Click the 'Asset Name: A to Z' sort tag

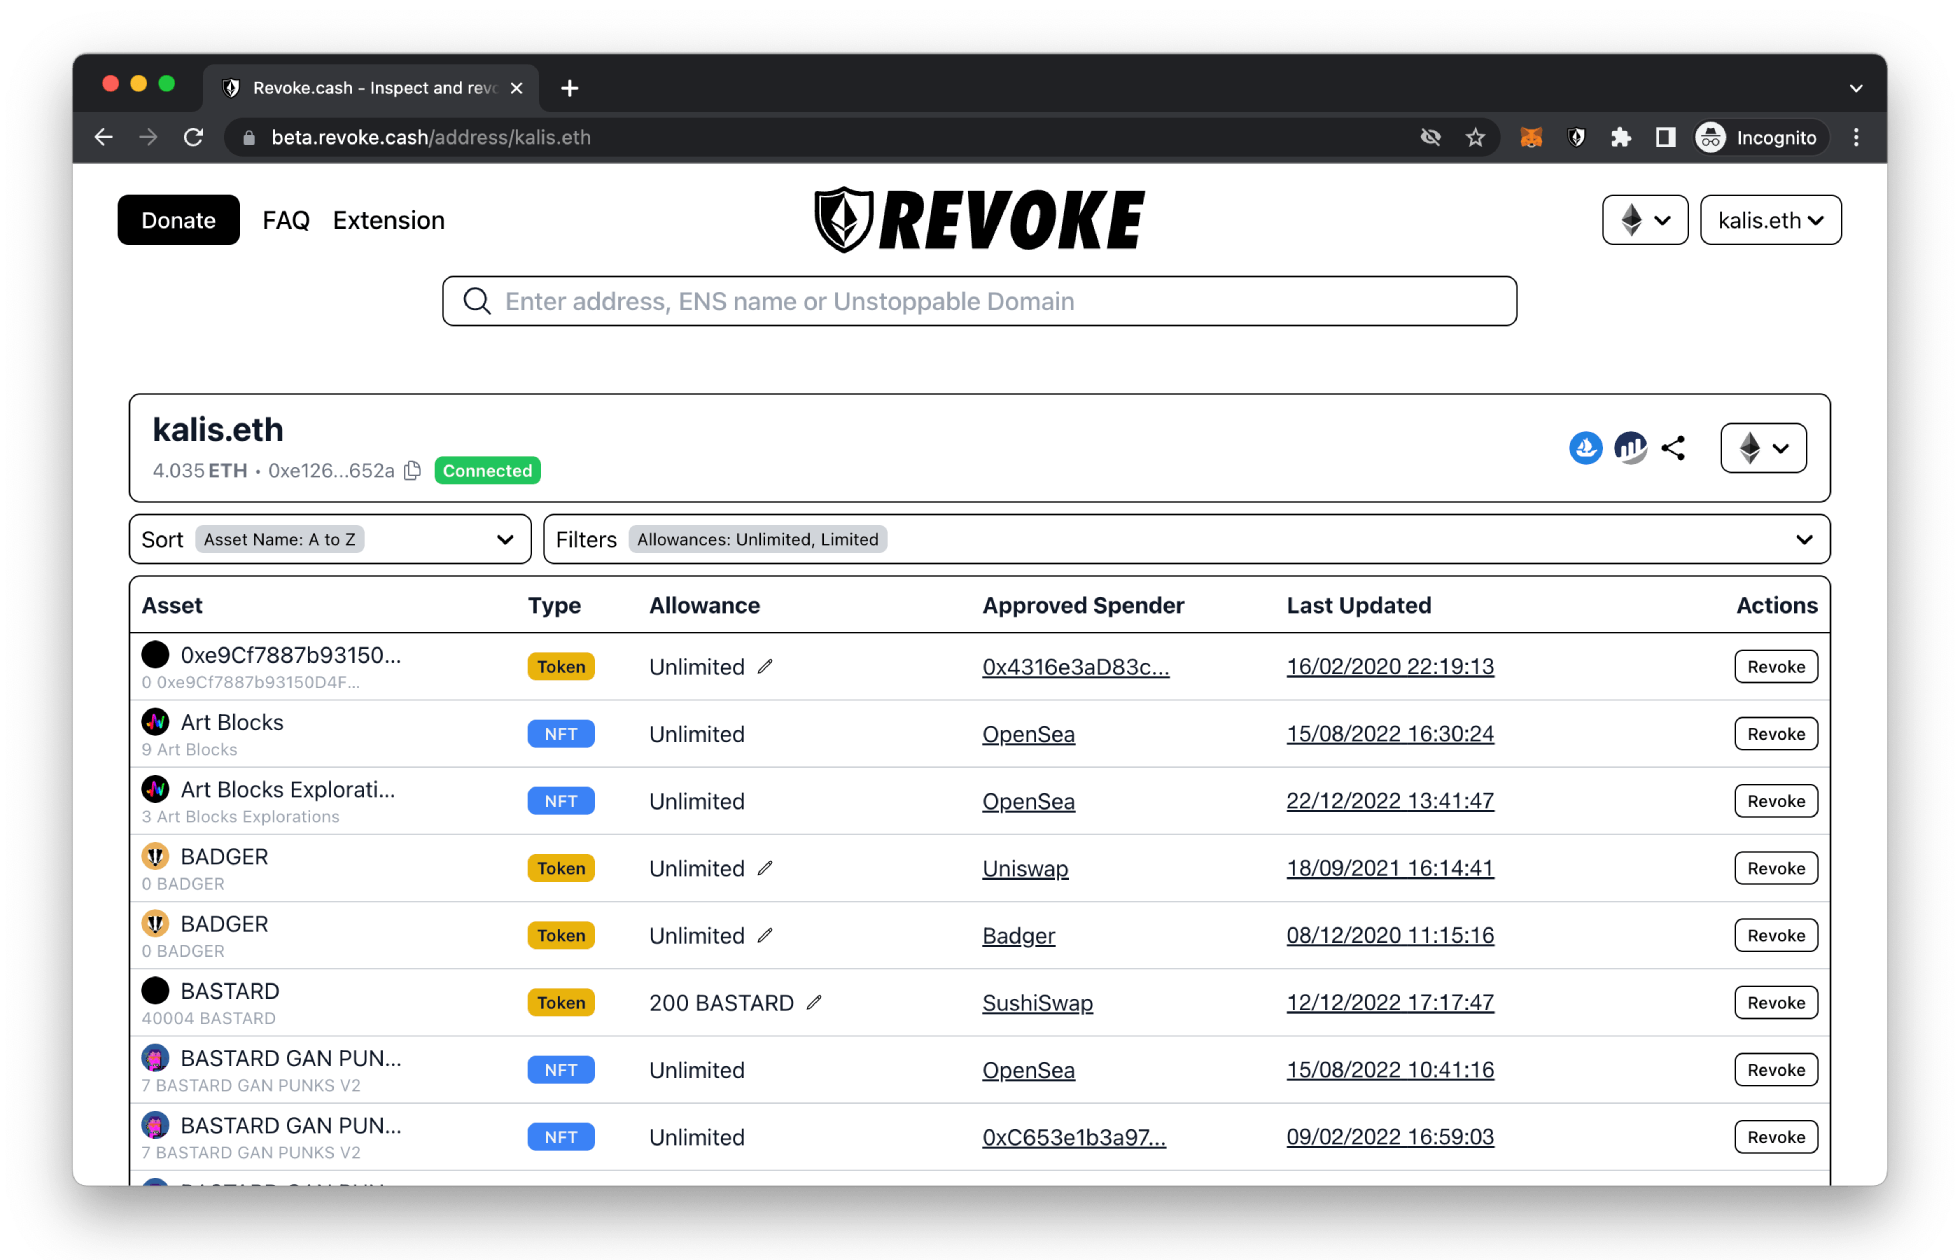[280, 539]
